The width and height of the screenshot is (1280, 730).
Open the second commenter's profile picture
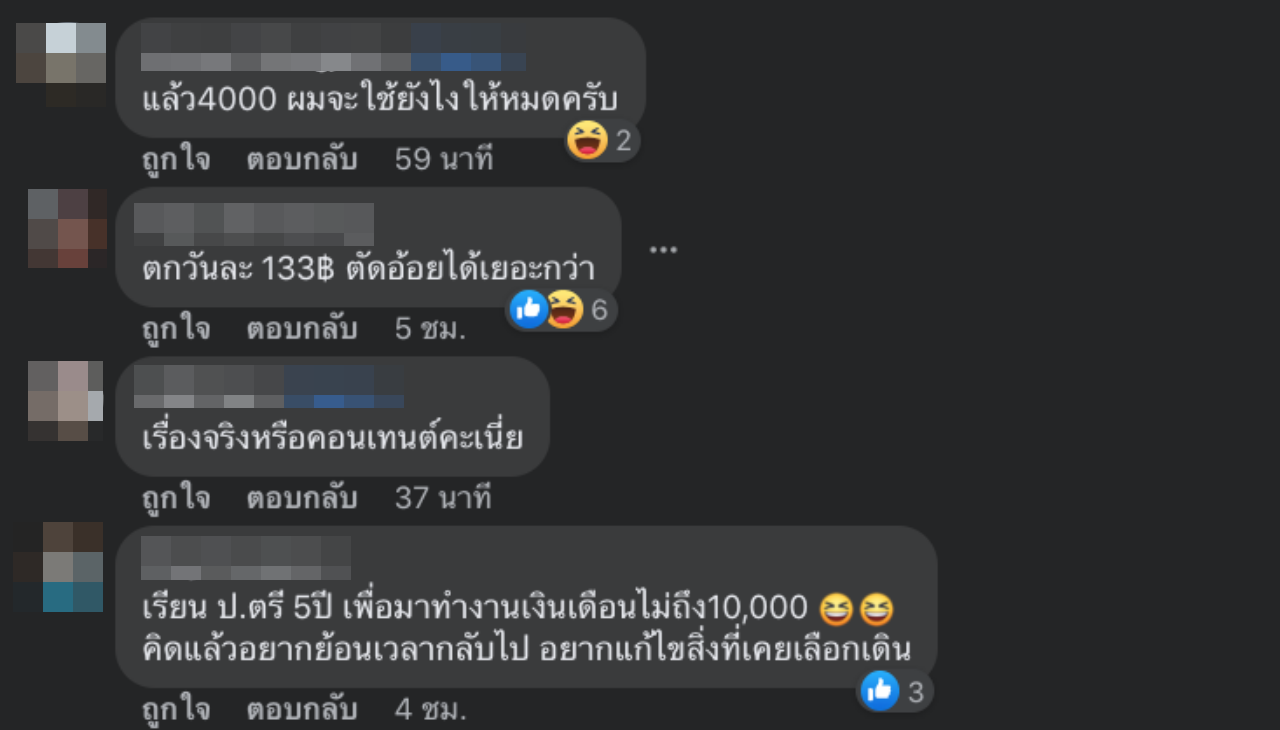(x=67, y=228)
